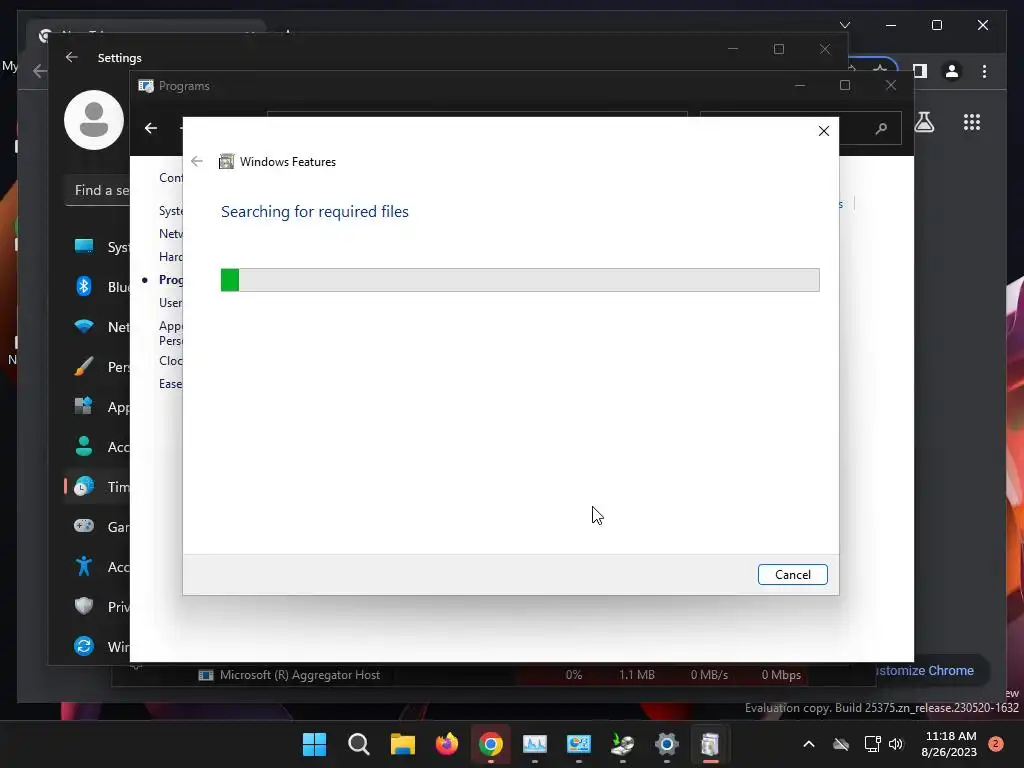1024x768 pixels.
Task: Go back in Windows Features dialog
Action: (x=197, y=161)
